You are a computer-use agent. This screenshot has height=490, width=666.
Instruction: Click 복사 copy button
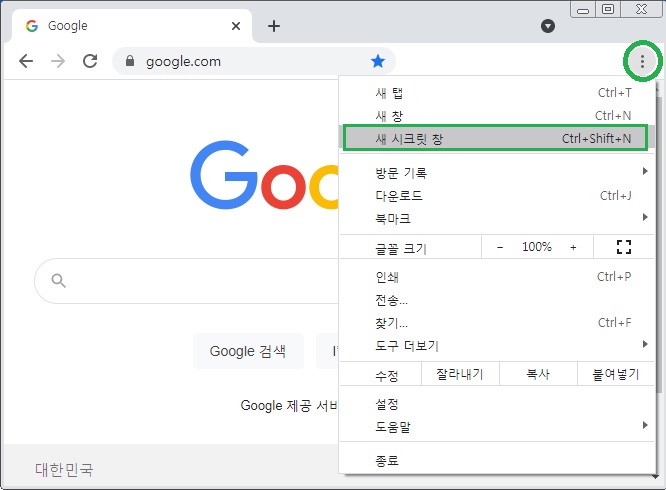(538, 374)
